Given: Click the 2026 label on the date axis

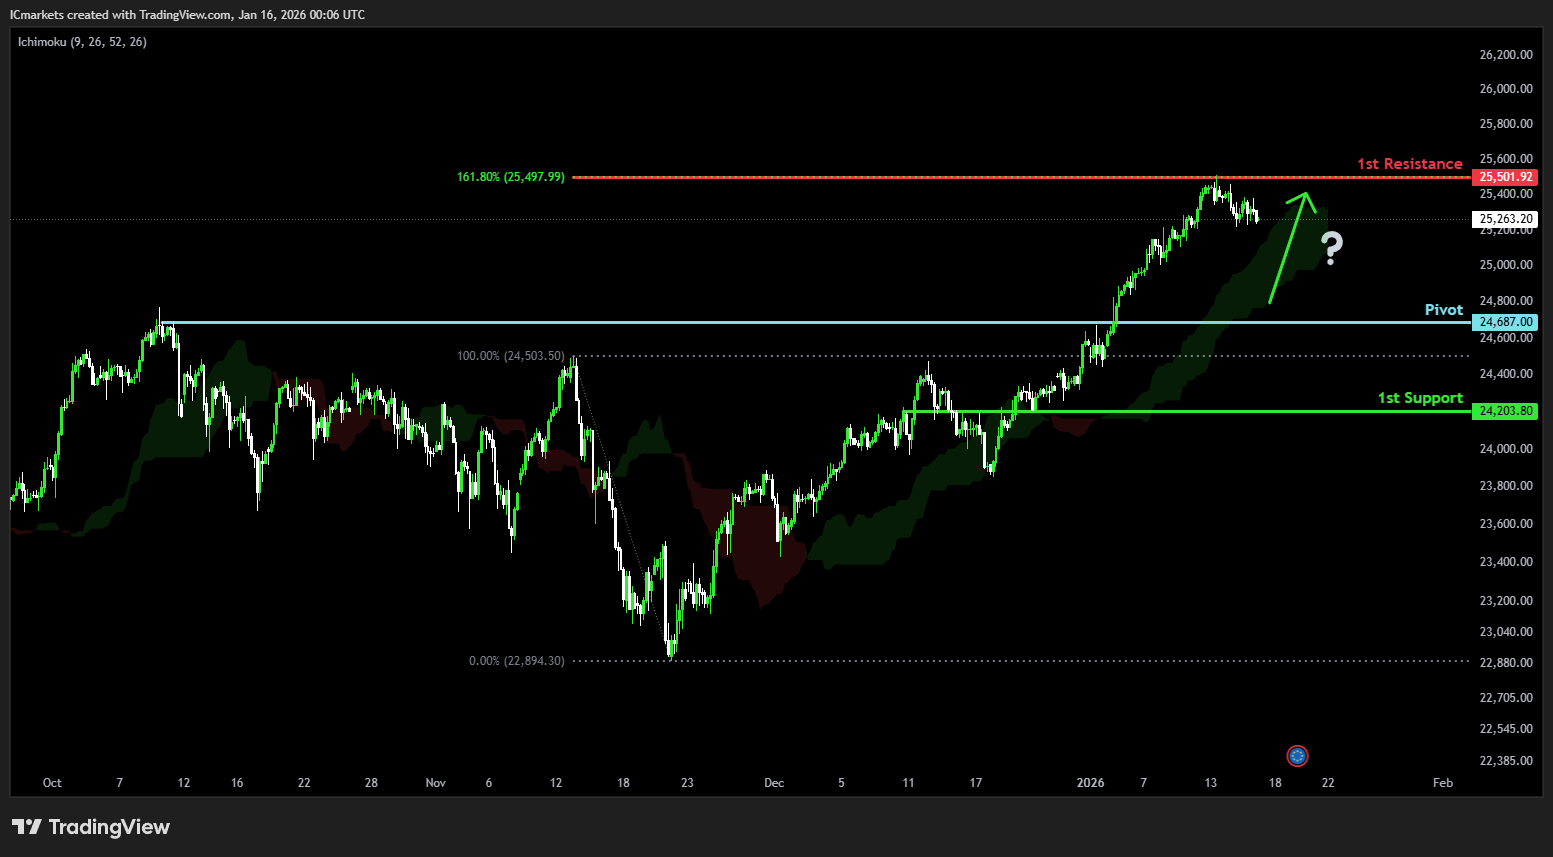Looking at the screenshot, I should pyautogui.click(x=1090, y=783).
